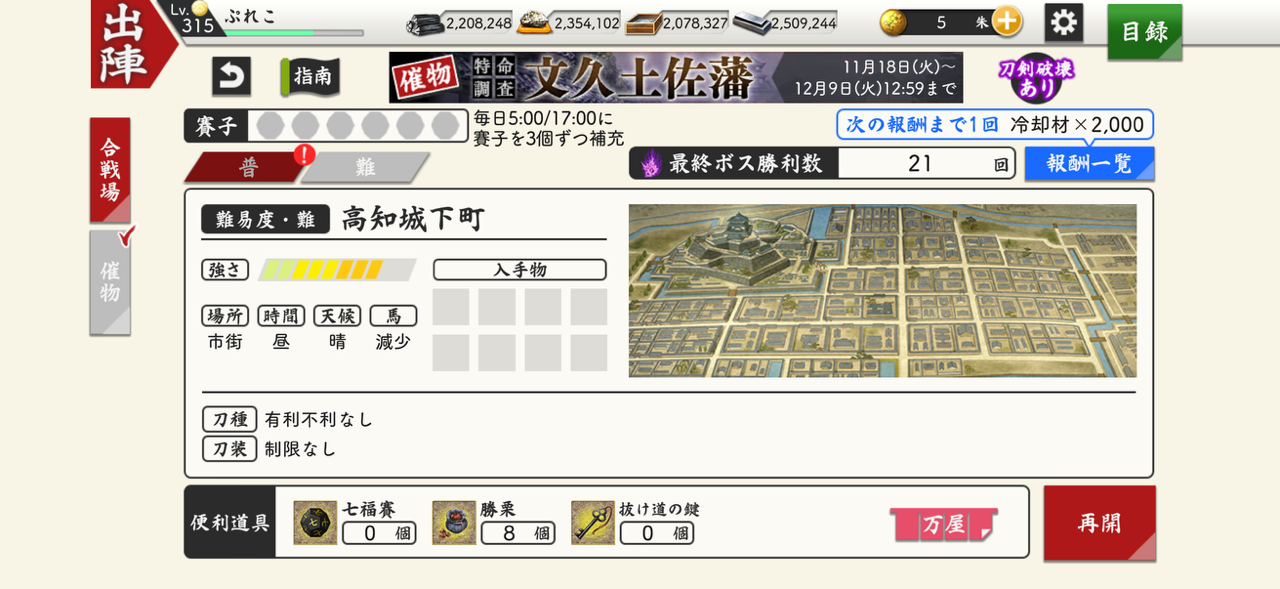1280x589 pixels.
Task: Tap the gold plus coin purchase button
Action: [1007, 21]
